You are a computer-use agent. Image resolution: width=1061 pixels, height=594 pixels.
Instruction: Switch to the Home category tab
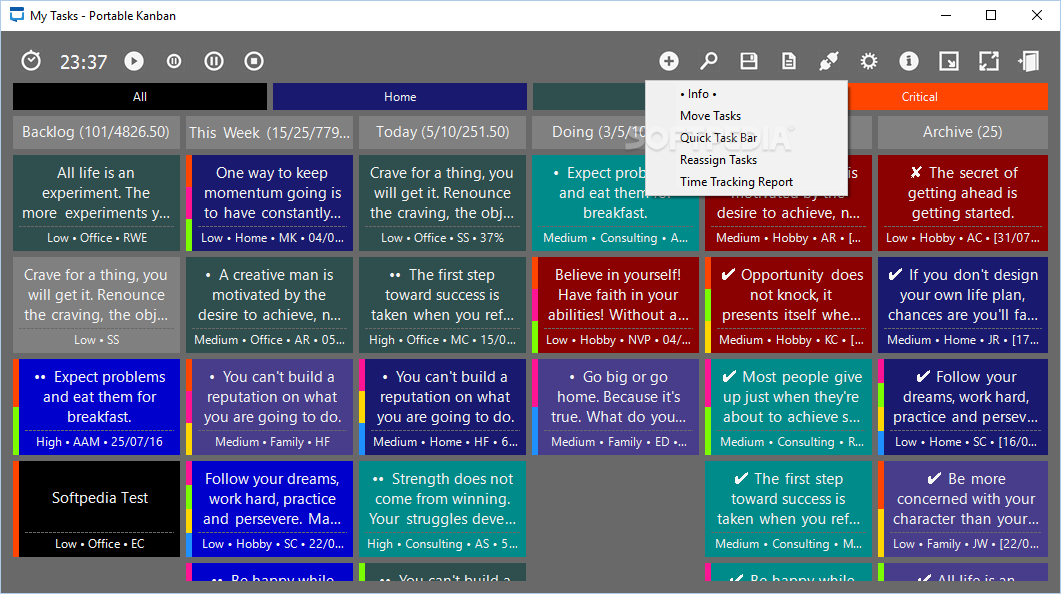click(x=400, y=97)
